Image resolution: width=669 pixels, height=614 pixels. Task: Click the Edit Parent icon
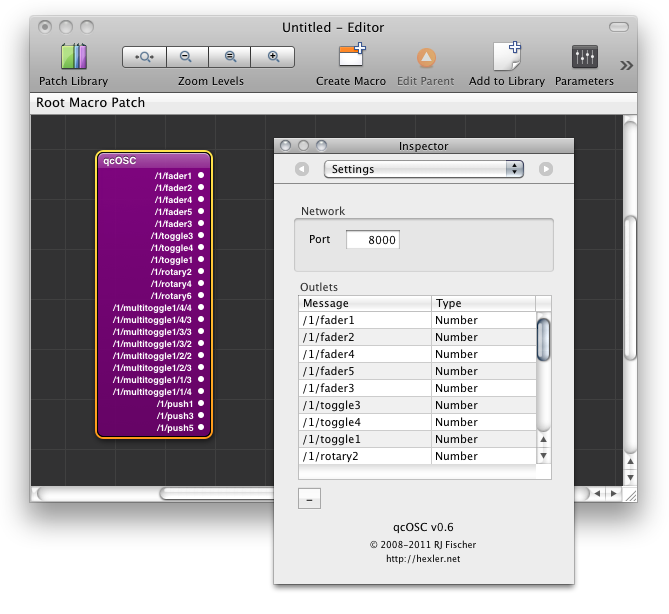[426, 58]
